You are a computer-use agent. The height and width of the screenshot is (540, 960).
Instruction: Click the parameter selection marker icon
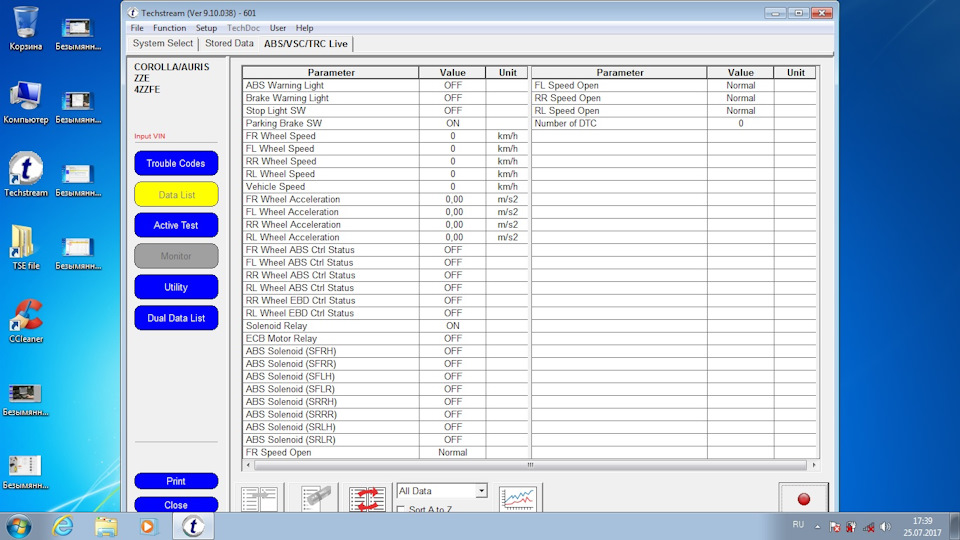tap(315, 498)
